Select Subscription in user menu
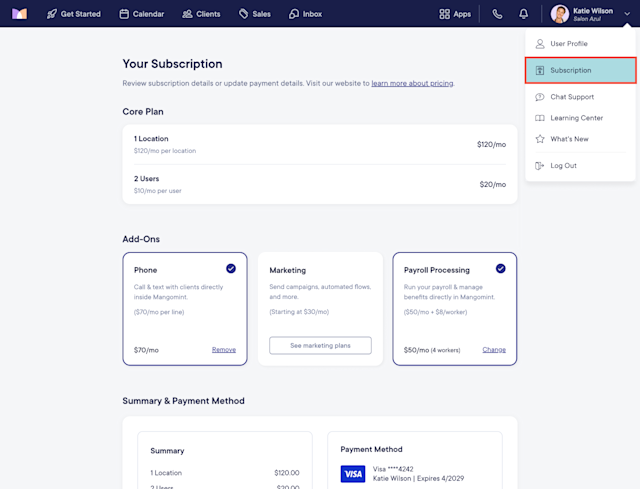640x489 pixels. coord(580,70)
